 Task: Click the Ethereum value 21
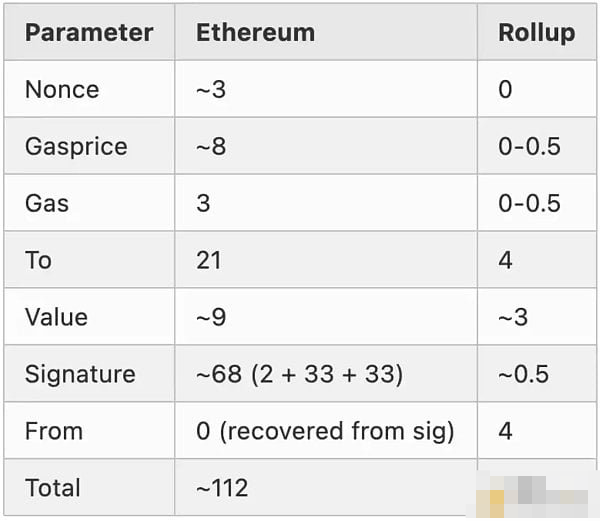(208, 260)
